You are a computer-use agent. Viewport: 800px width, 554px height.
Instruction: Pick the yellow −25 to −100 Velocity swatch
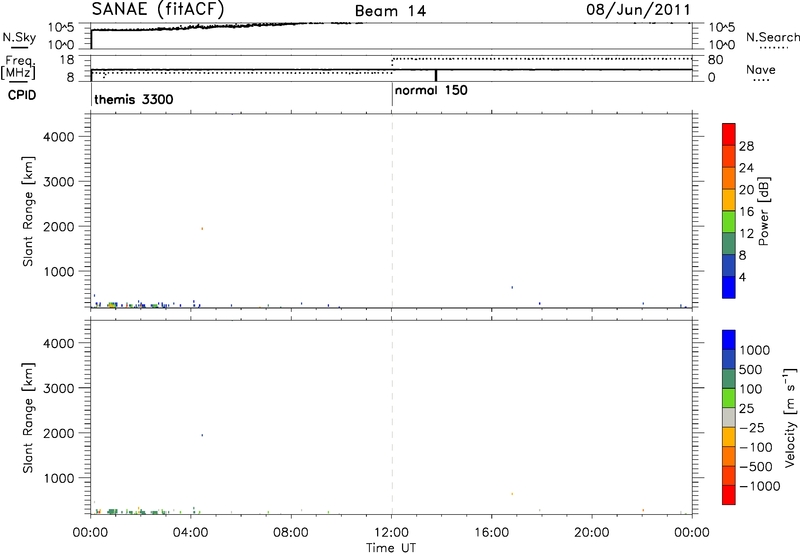(729, 437)
